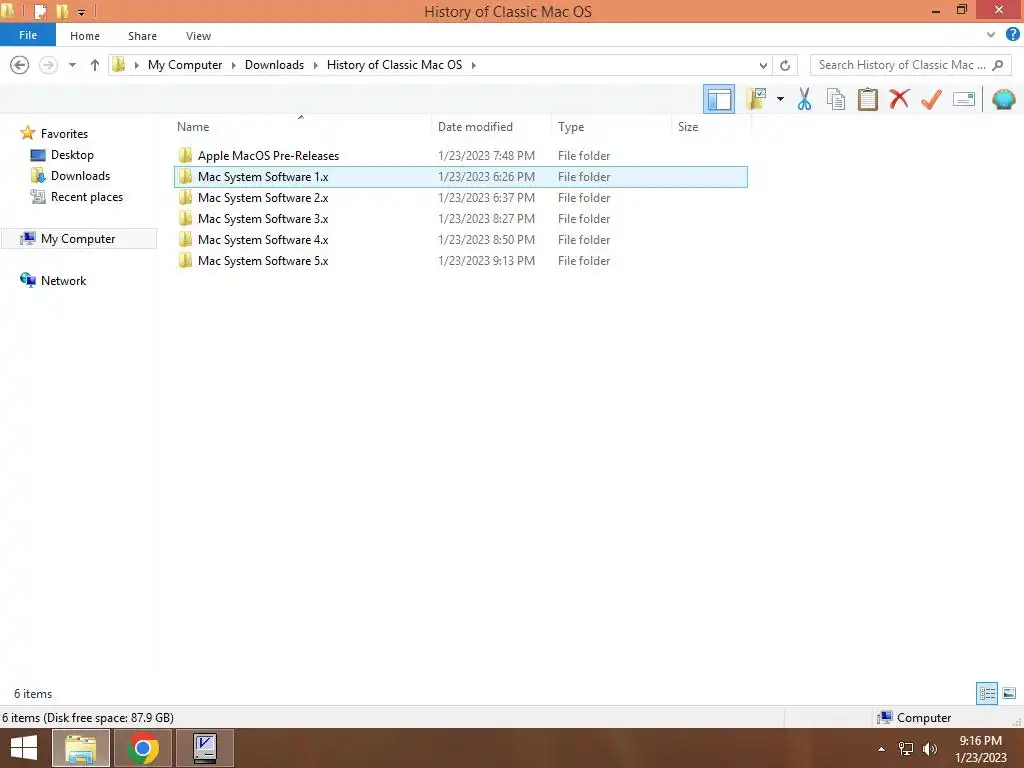Open the Share ribbon tab

tap(142, 36)
